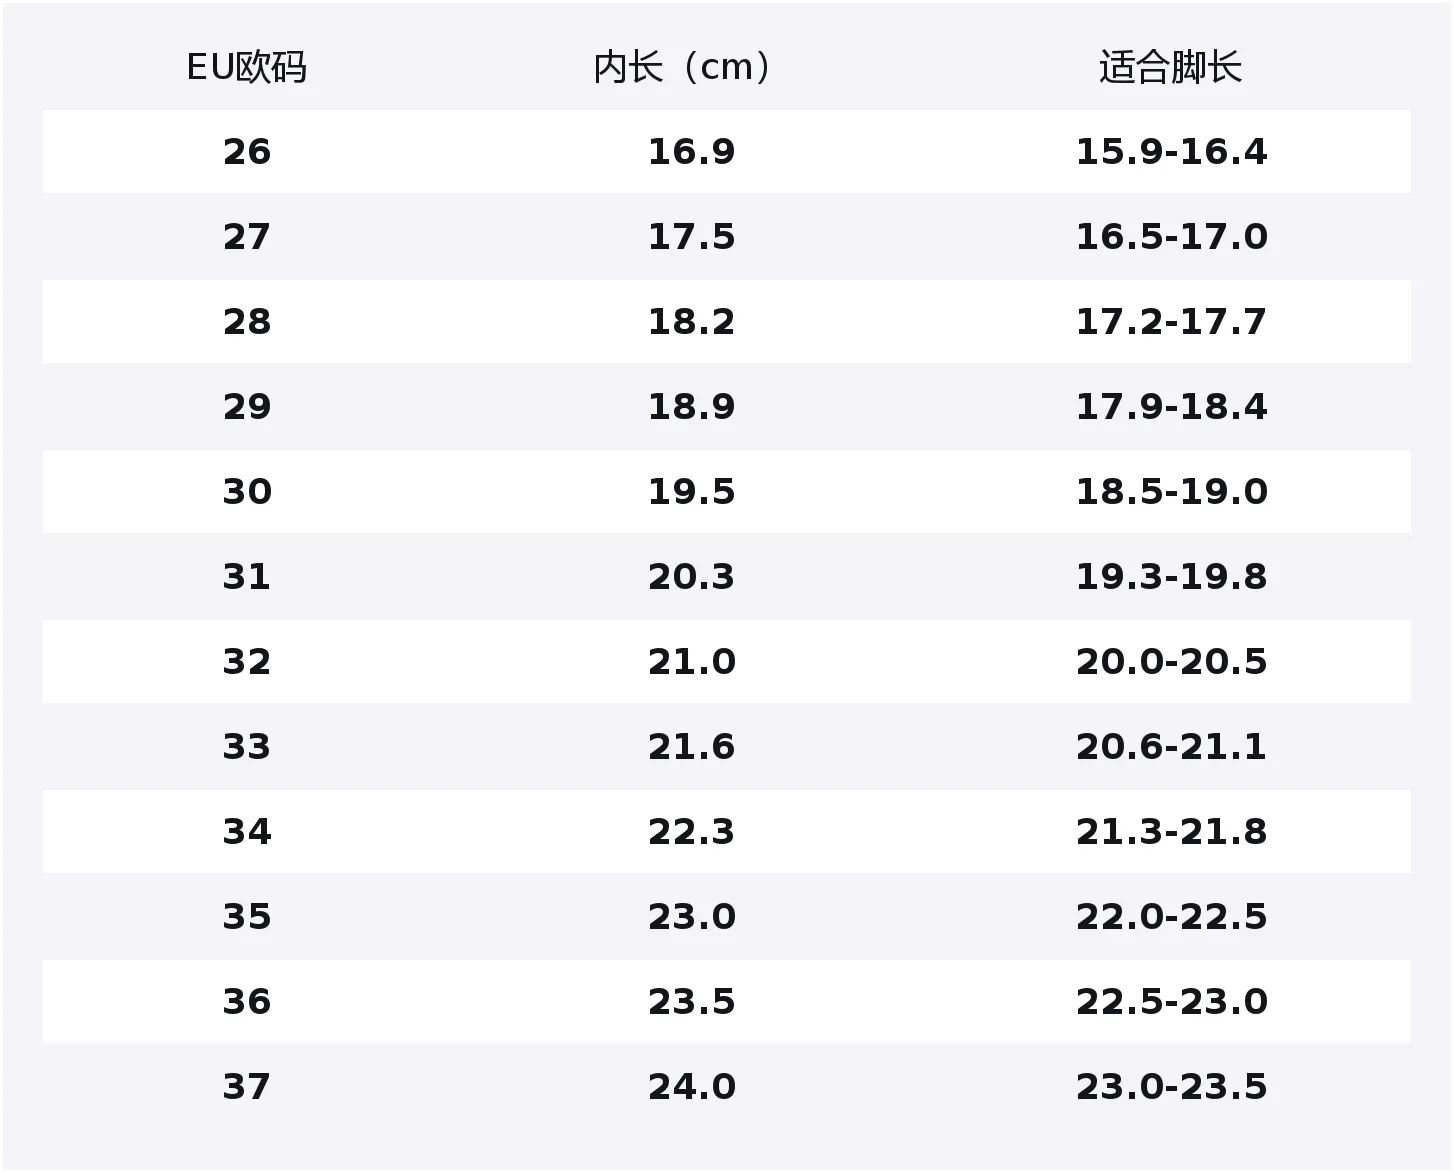The width and height of the screenshot is (1454, 1173).
Task: Click foot length range 23.0-23.5
Action: (1171, 1087)
